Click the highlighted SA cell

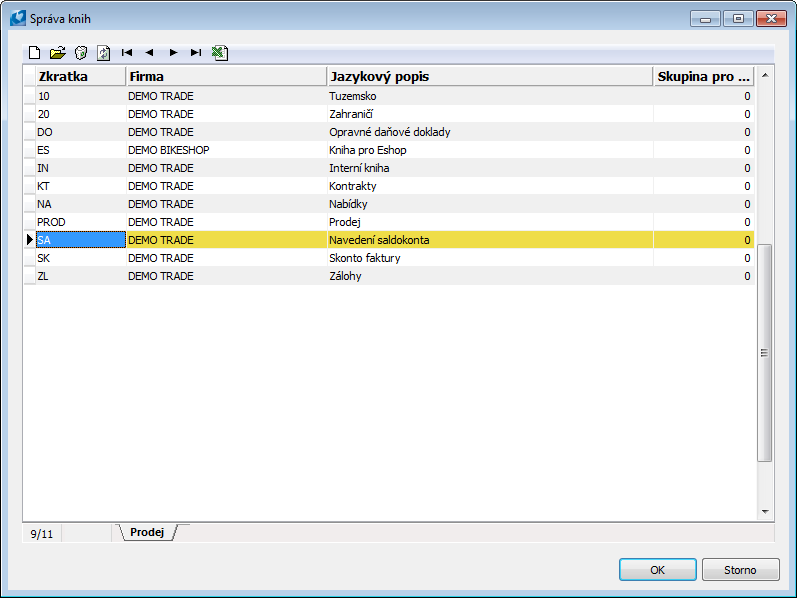(x=81, y=240)
